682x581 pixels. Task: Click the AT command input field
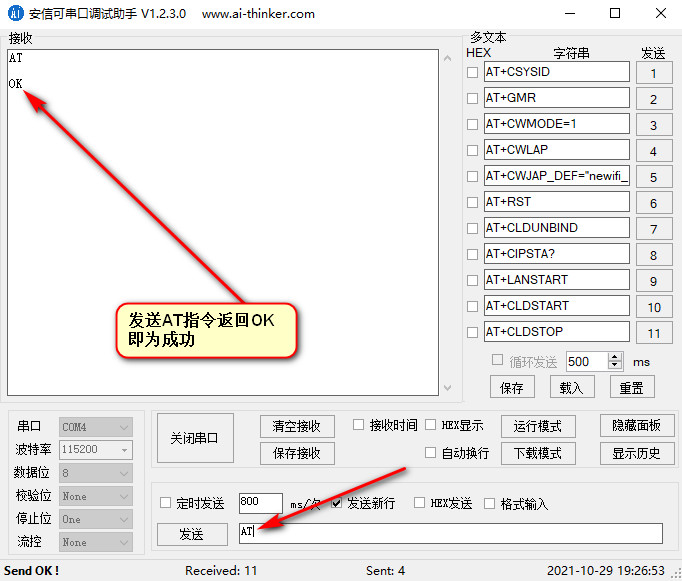click(x=450, y=533)
